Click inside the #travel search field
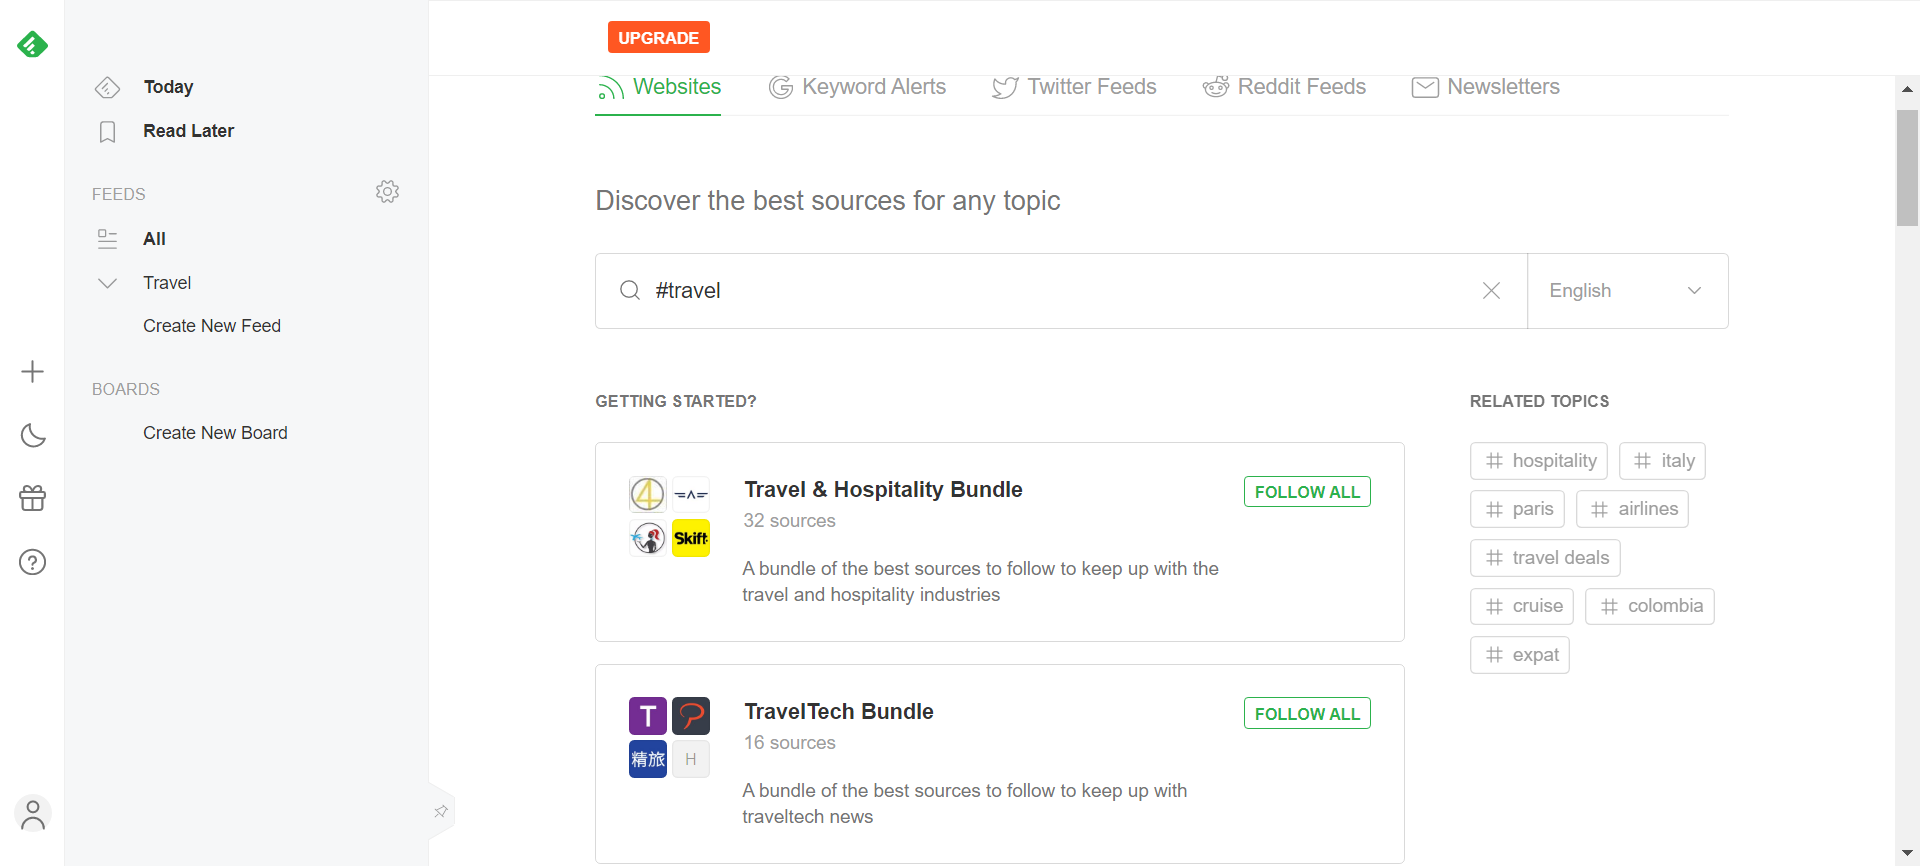Screen dimensions: 1920x866 click(x=1000, y=290)
